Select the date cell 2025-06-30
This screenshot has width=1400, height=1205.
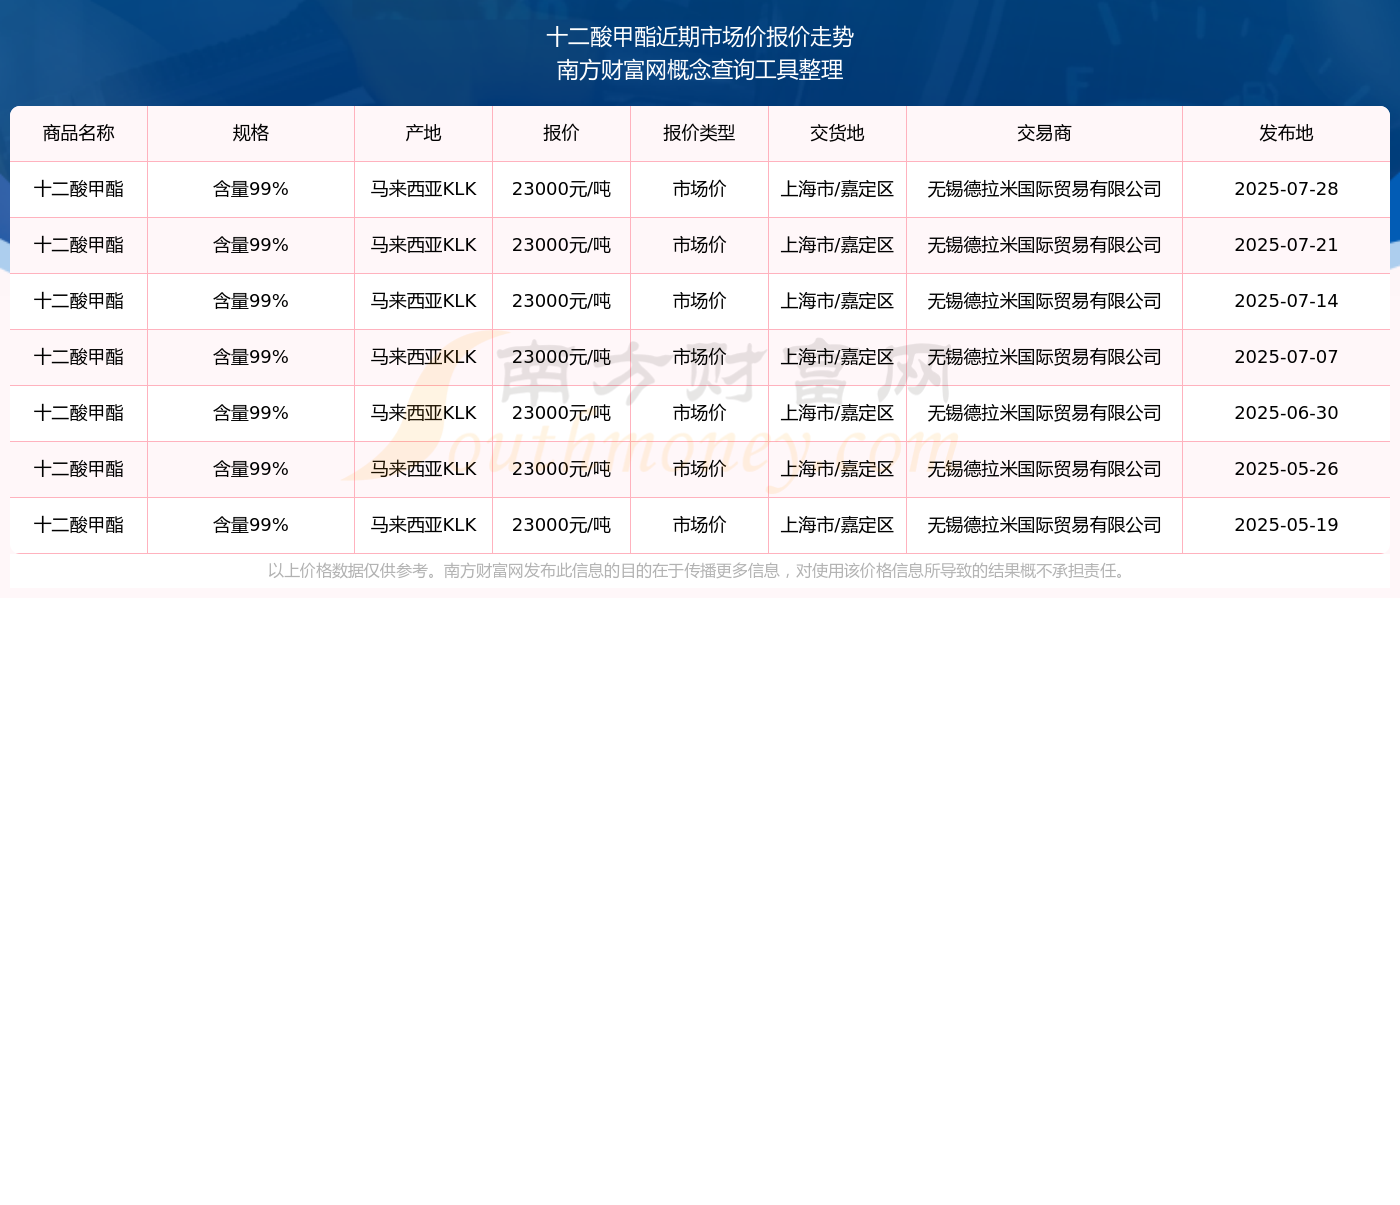point(1286,413)
